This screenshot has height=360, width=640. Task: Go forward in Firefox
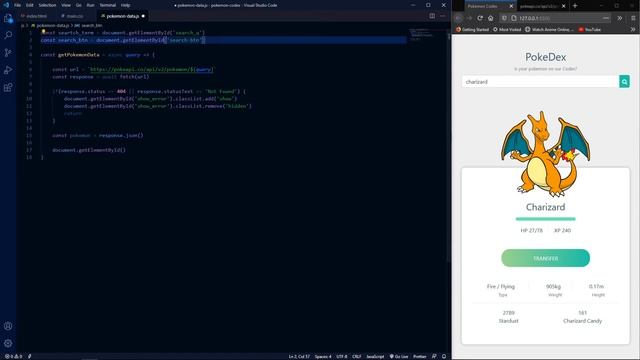click(469, 18)
